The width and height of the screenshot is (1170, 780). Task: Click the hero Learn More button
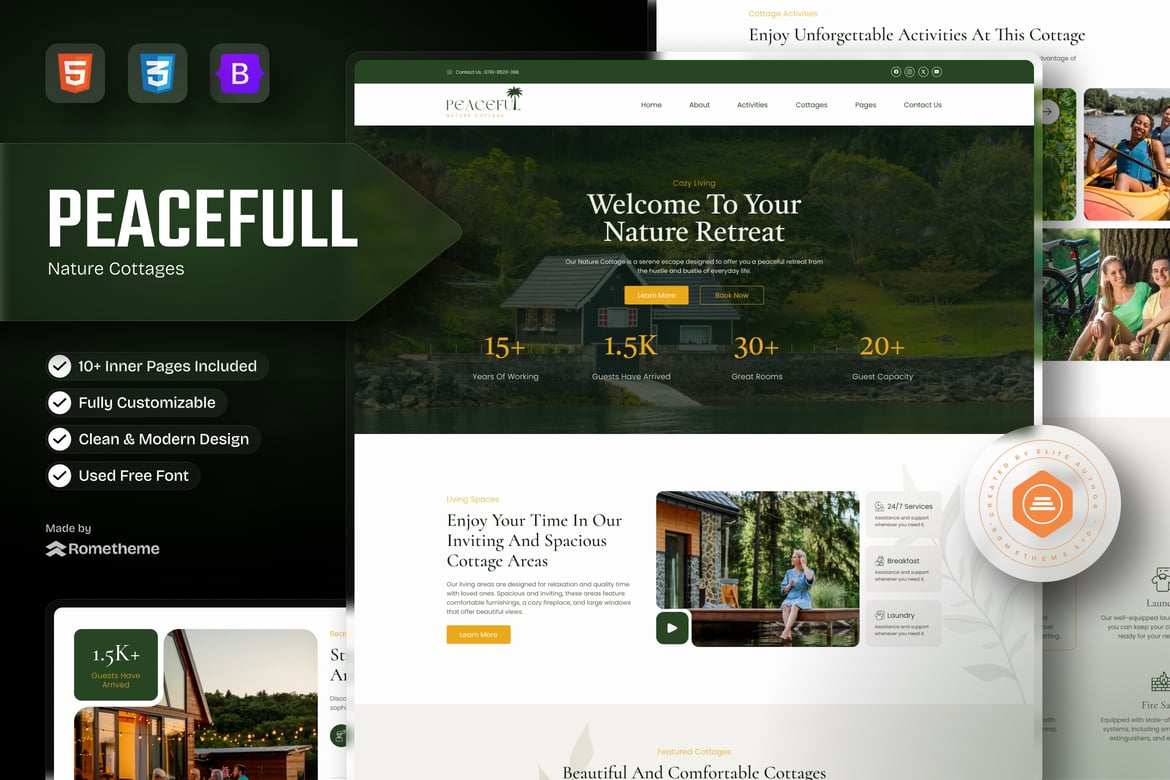(656, 296)
